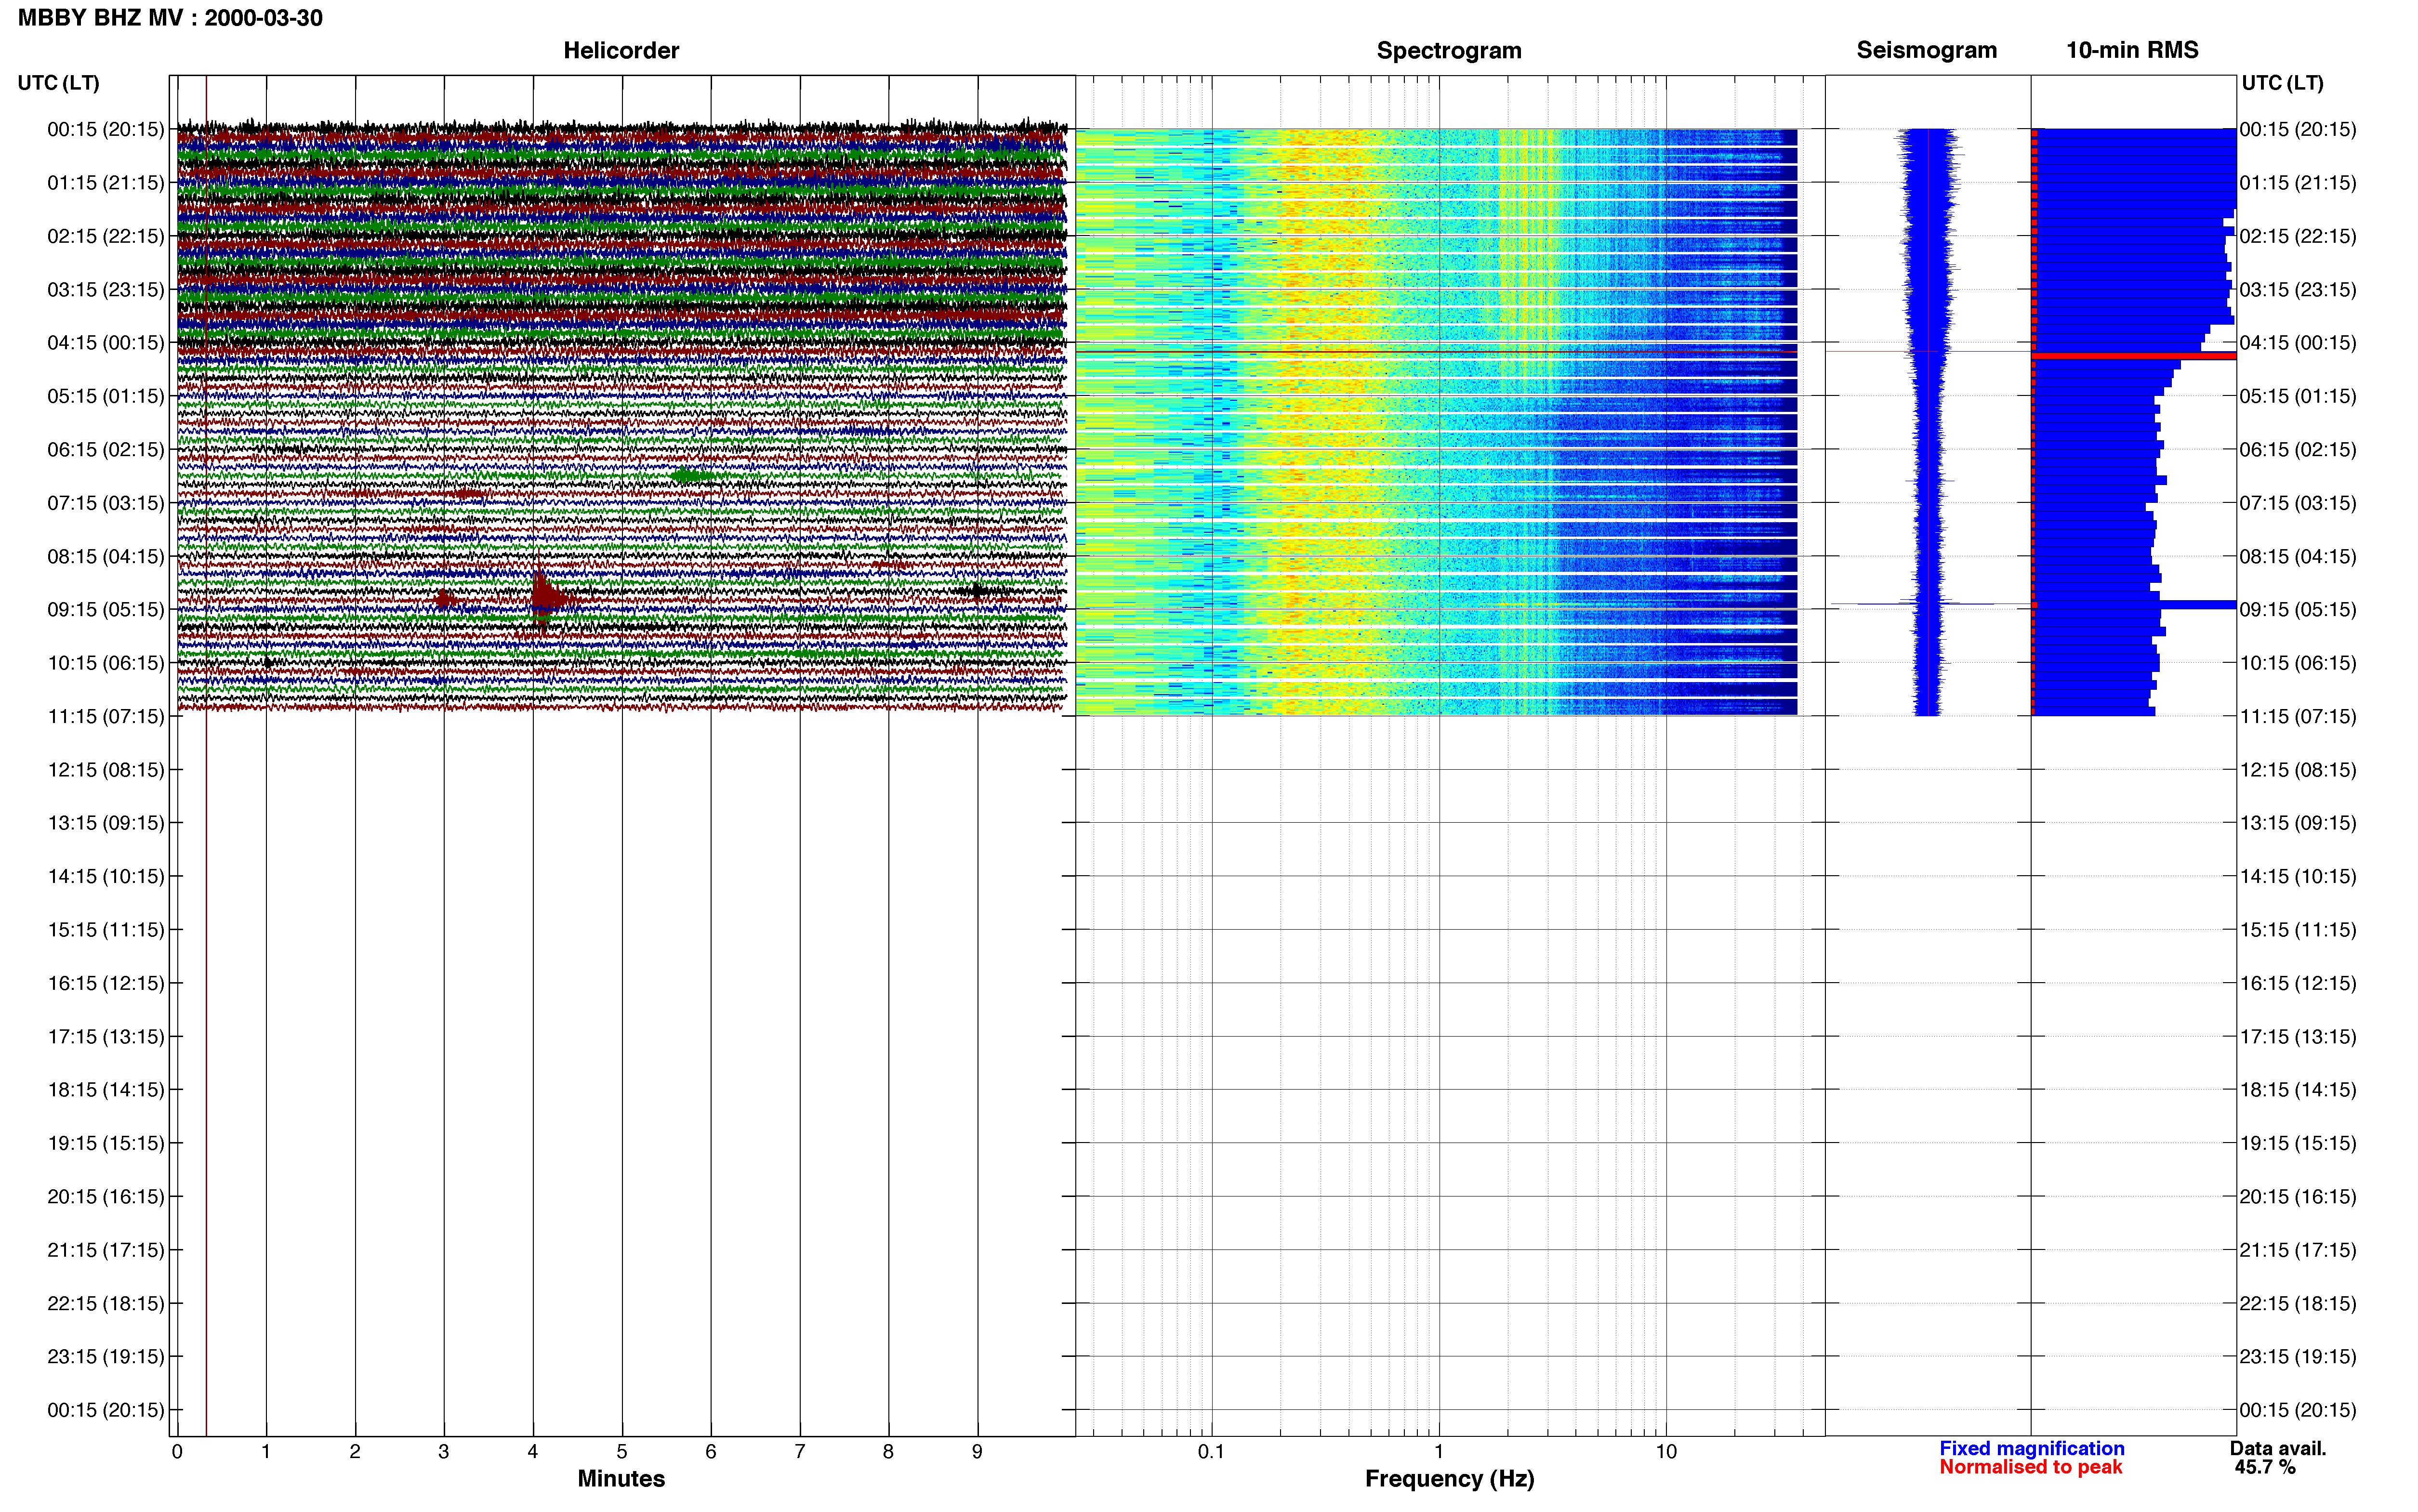The height and width of the screenshot is (1512, 2418).
Task: Click the 'Normalised to peak' legend text
Action: (2030, 1467)
